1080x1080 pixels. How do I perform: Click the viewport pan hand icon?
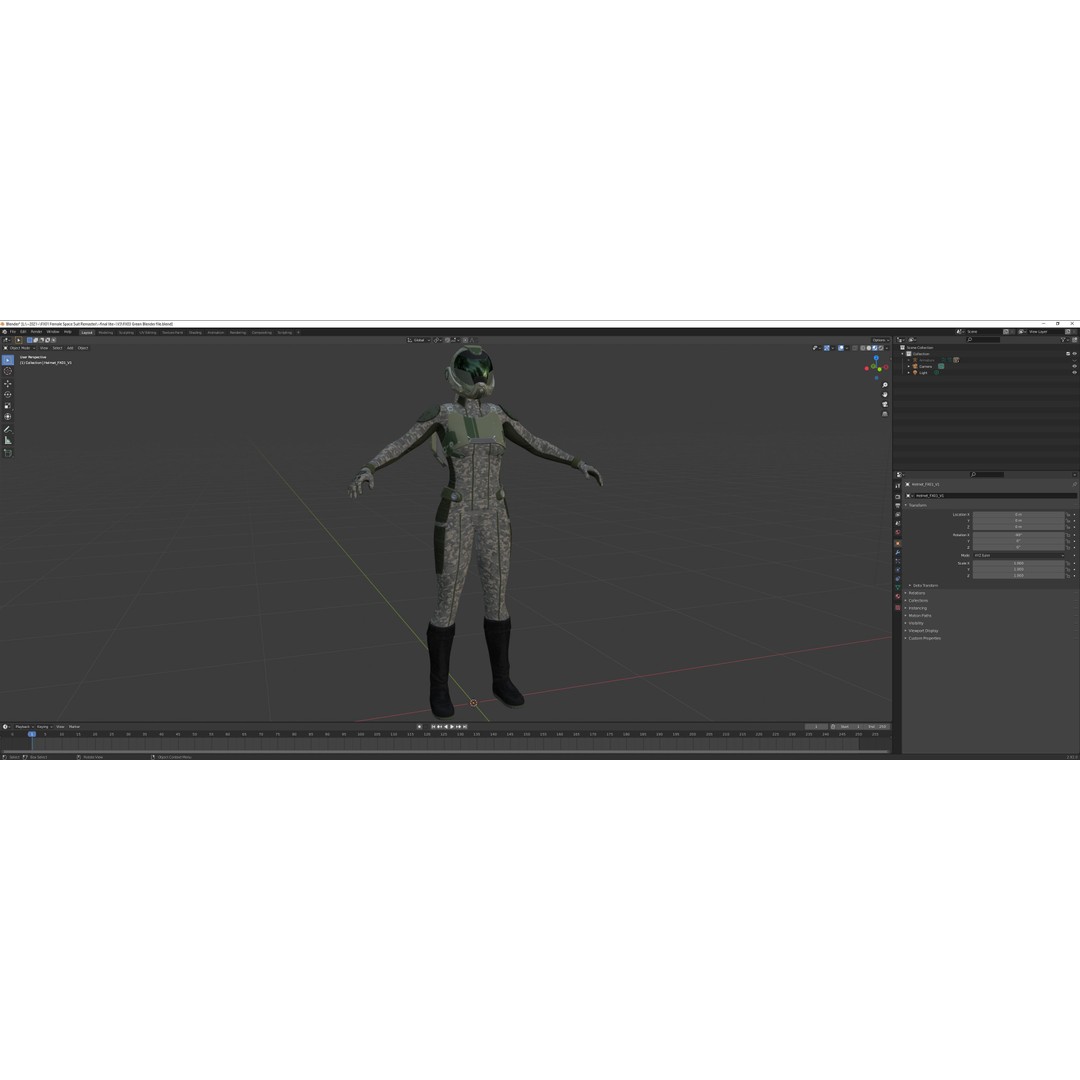(x=884, y=395)
